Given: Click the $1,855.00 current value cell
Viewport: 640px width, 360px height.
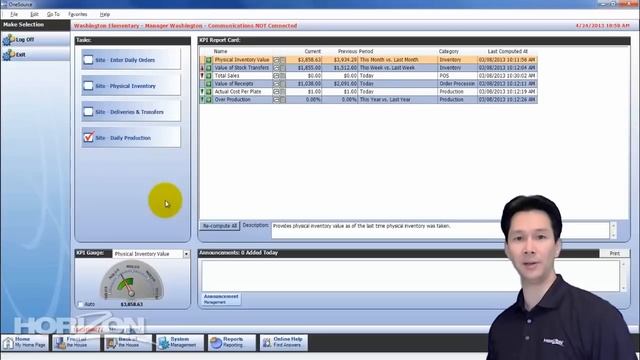Looking at the screenshot, I should click(x=304, y=68).
